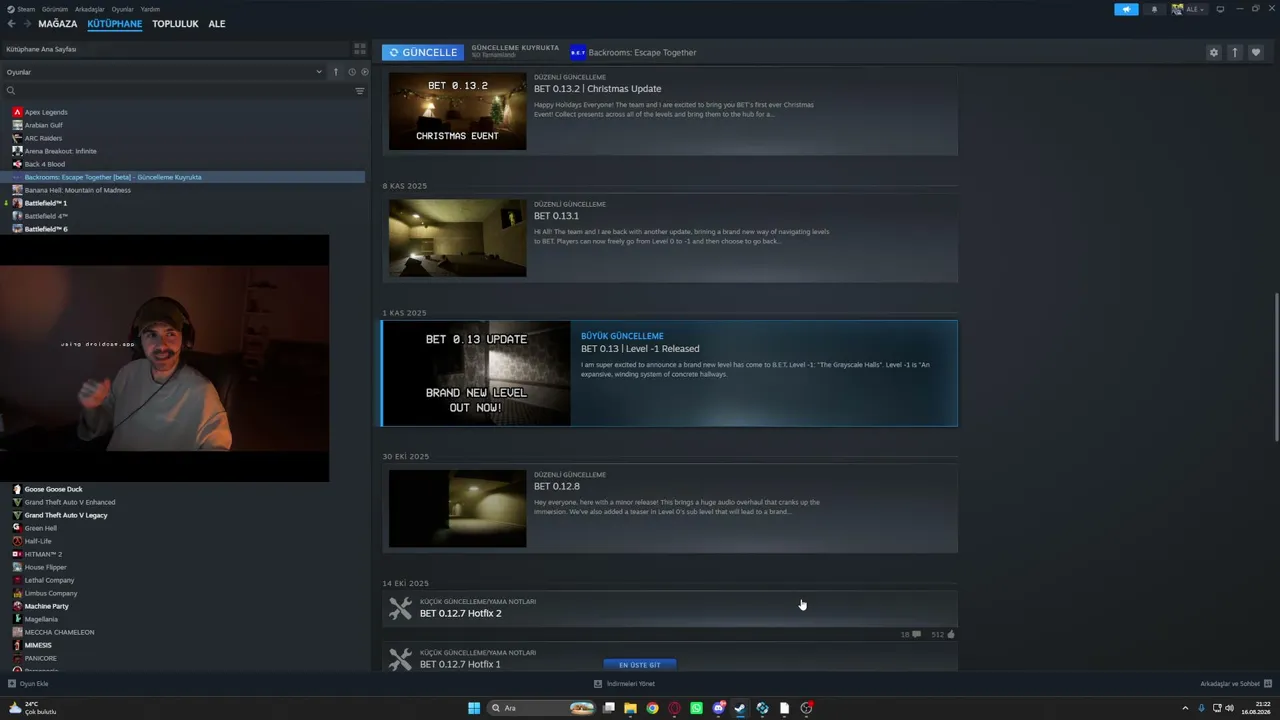1280x720 pixels.
Task: Click Oyun Ekle to add a game
Action: tap(28, 684)
